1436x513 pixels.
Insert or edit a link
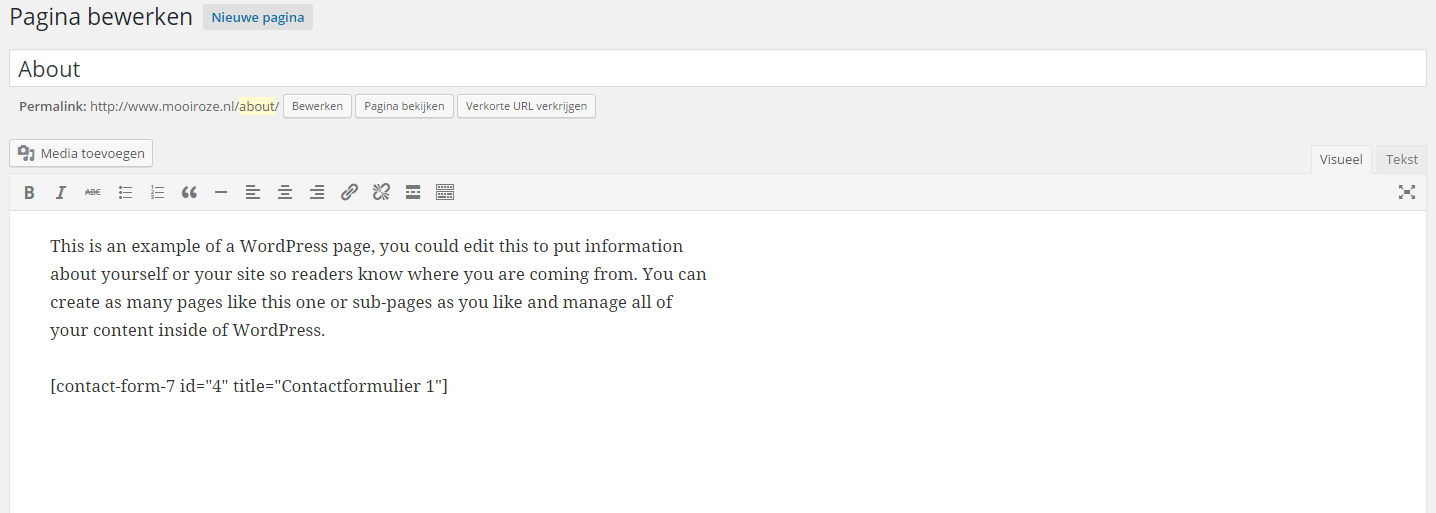click(349, 192)
